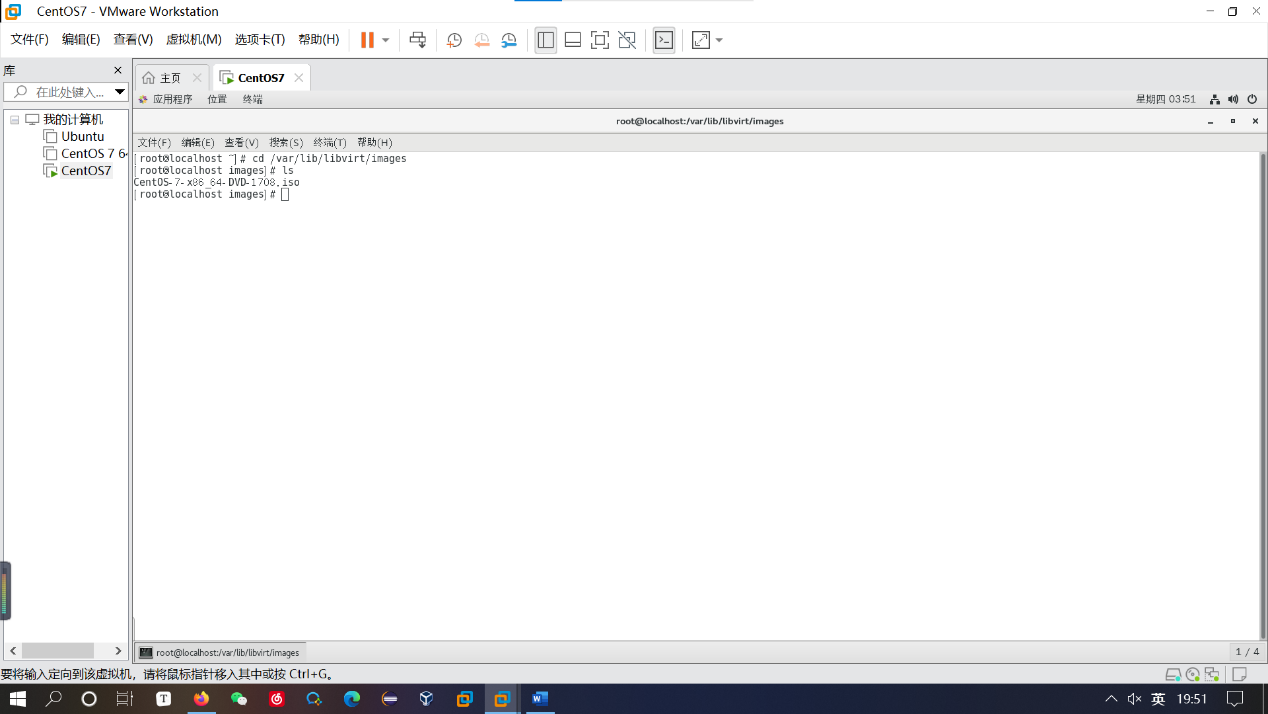Click the CD/DVD device status icon
This screenshot has height=714, width=1268.
point(1193,675)
